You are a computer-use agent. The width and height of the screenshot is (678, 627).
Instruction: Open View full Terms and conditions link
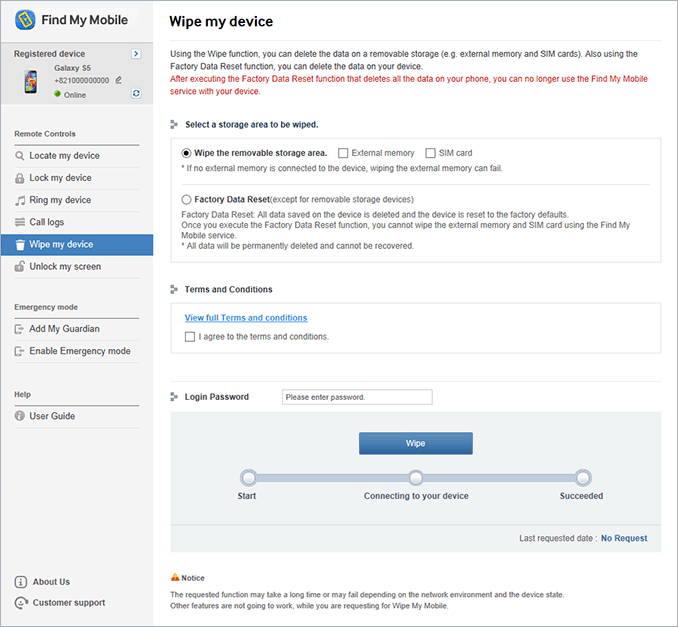(x=245, y=318)
